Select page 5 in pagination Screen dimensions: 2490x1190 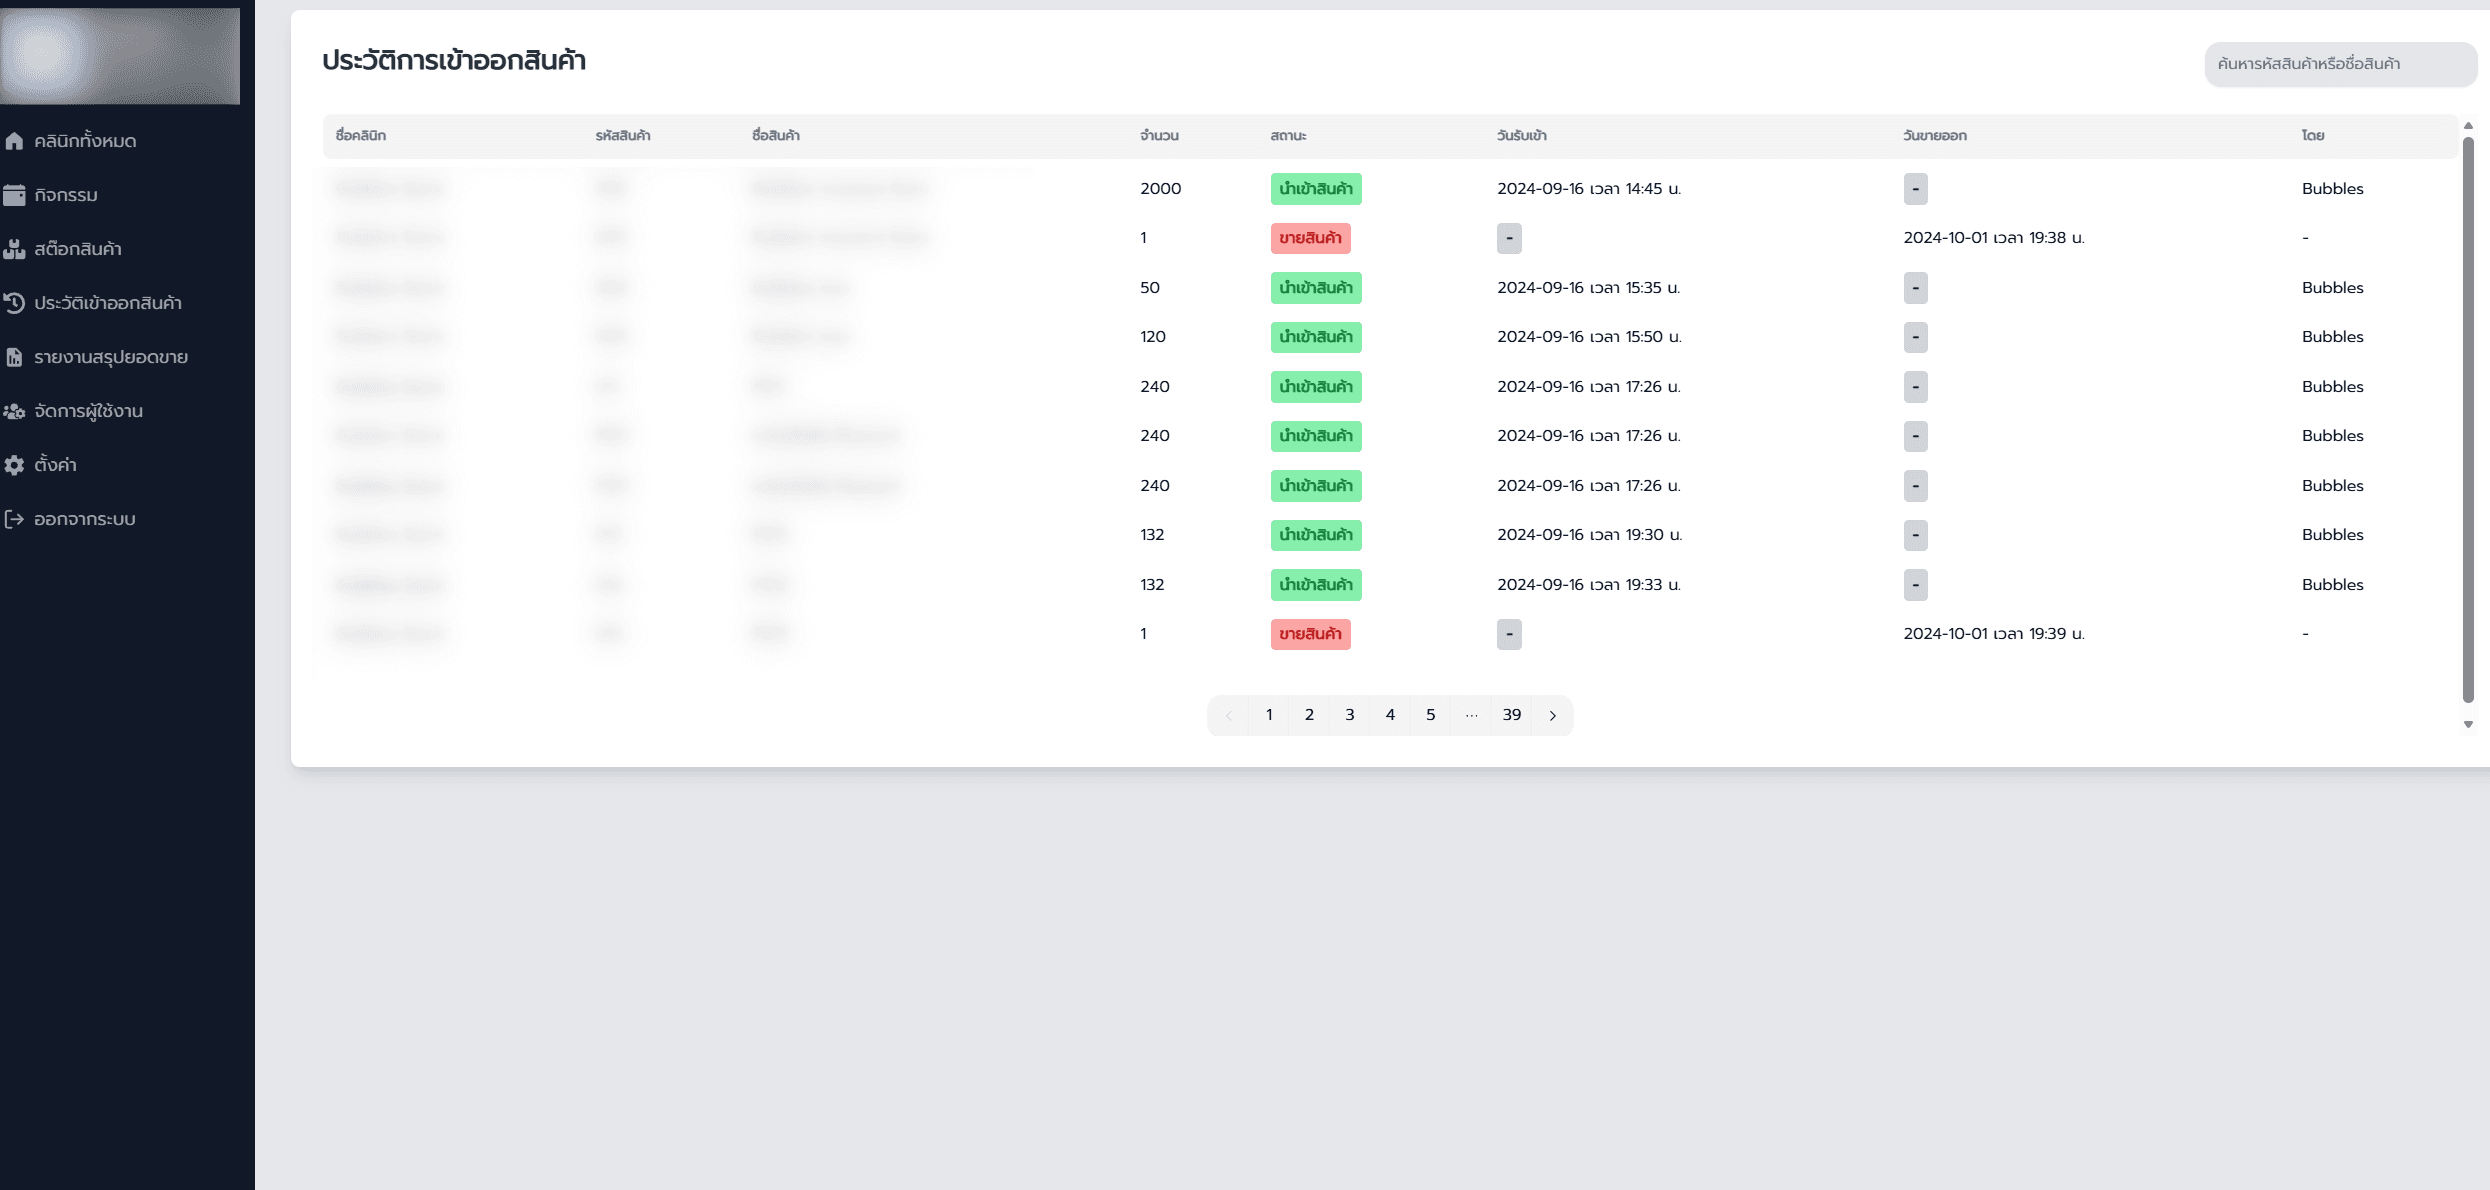[x=1430, y=715]
